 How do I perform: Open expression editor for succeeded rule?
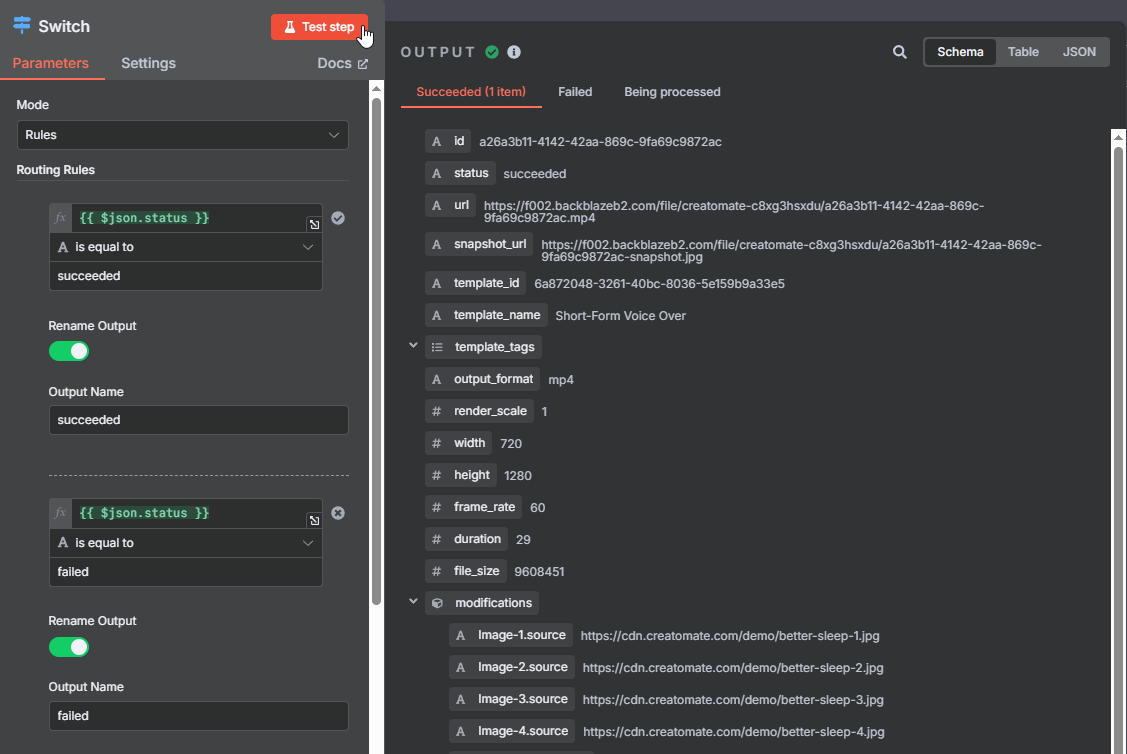click(314, 225)
